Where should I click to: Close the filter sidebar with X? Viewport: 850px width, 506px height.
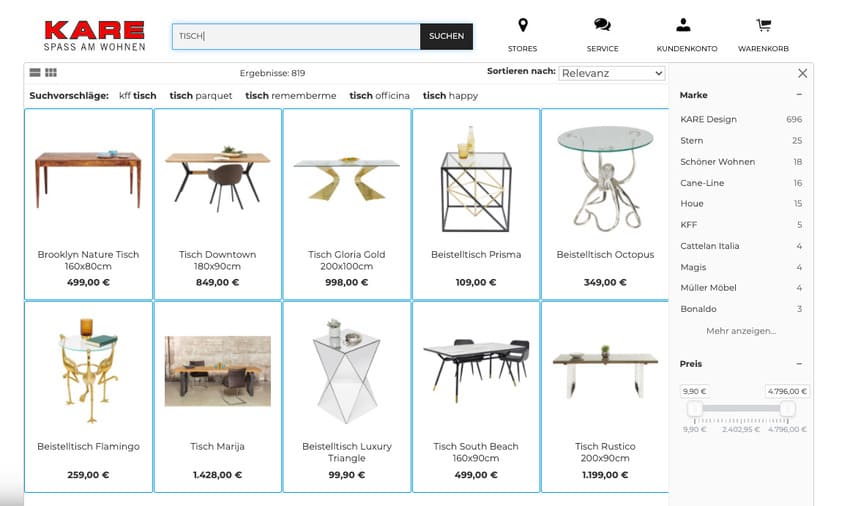tap(803, 73)
